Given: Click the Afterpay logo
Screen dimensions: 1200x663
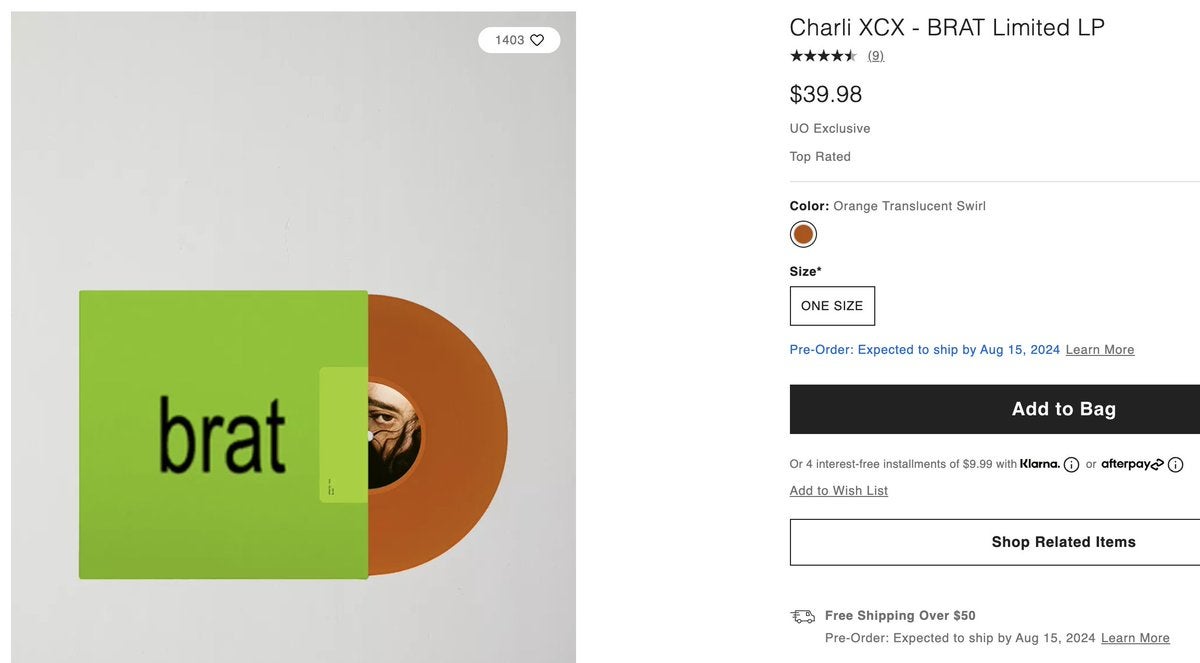Looking at the screenshot, I should [x=1132, y=464].
